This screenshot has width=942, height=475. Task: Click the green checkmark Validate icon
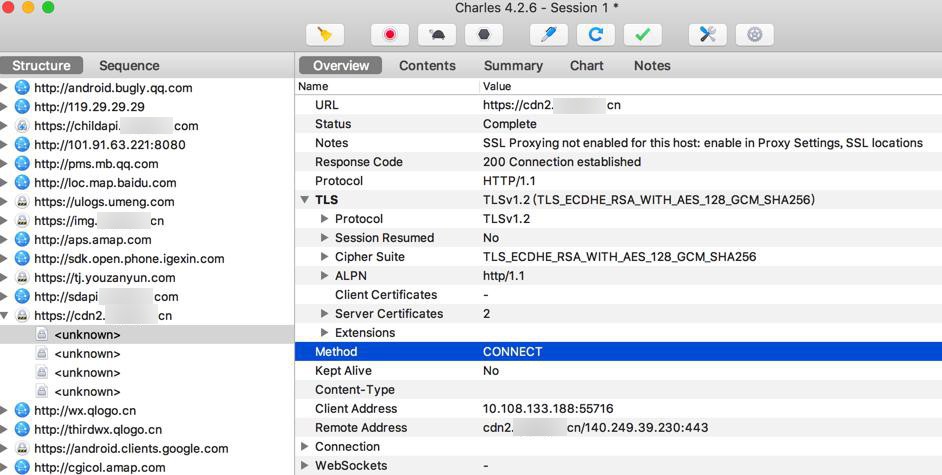coord(642,34)
